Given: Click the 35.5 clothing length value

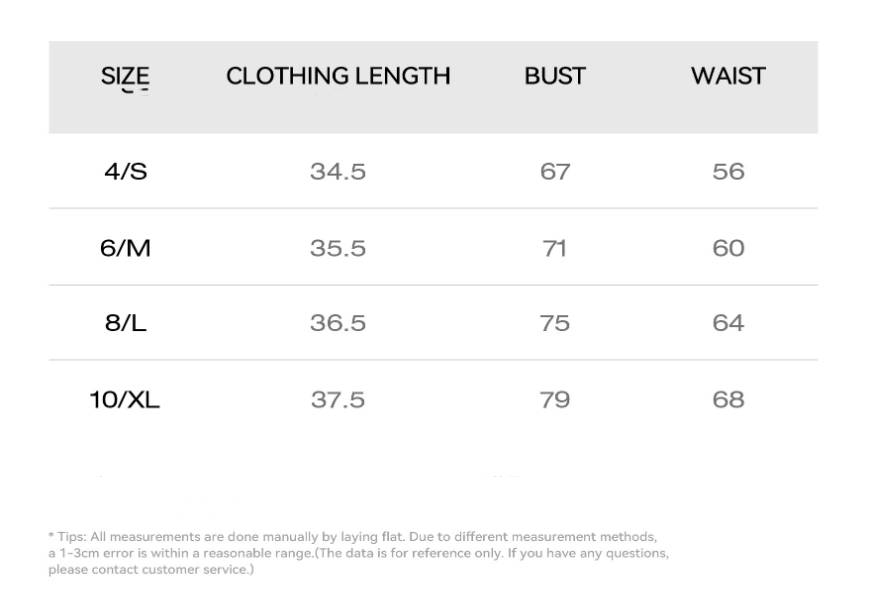Looking at the screenshot, I should click(x=338, y=248).
